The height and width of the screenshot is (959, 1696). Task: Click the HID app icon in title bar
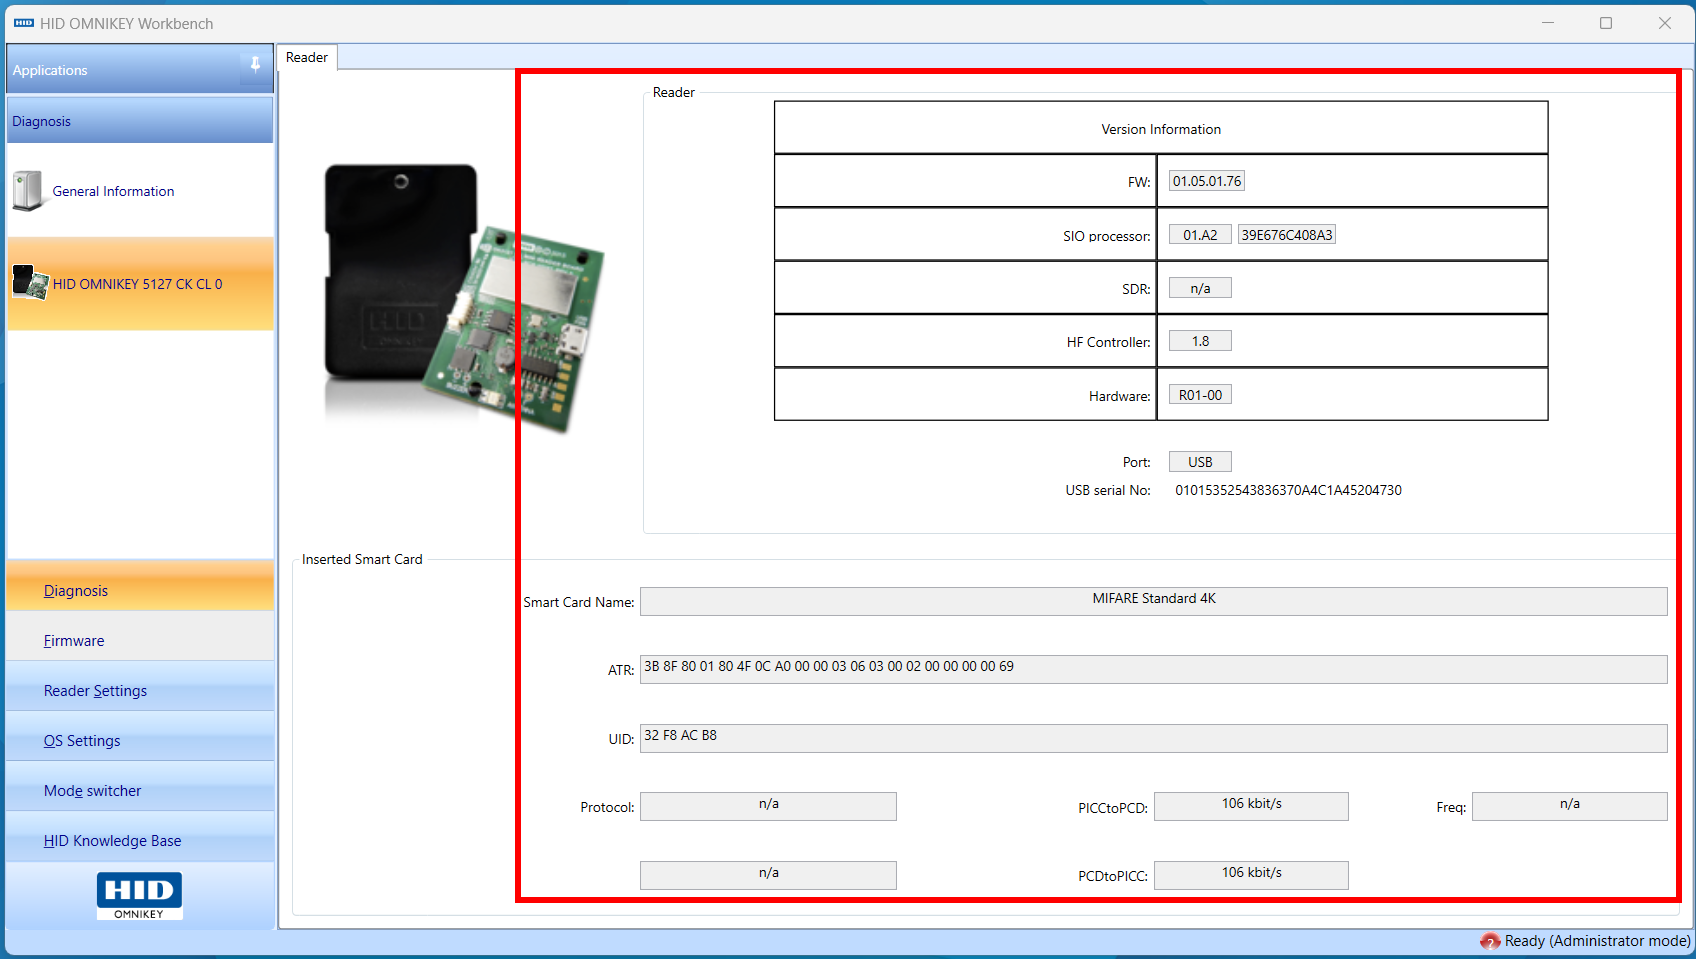[24, 23]
